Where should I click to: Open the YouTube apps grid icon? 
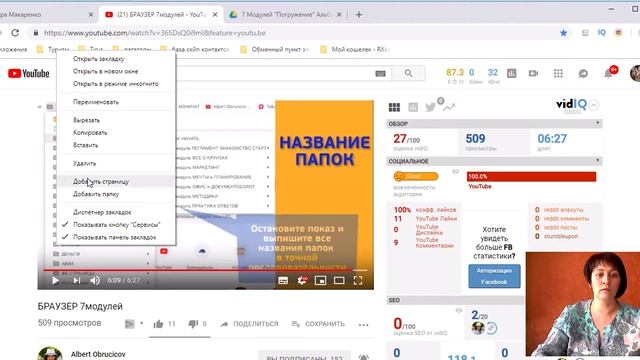point(558,73)
